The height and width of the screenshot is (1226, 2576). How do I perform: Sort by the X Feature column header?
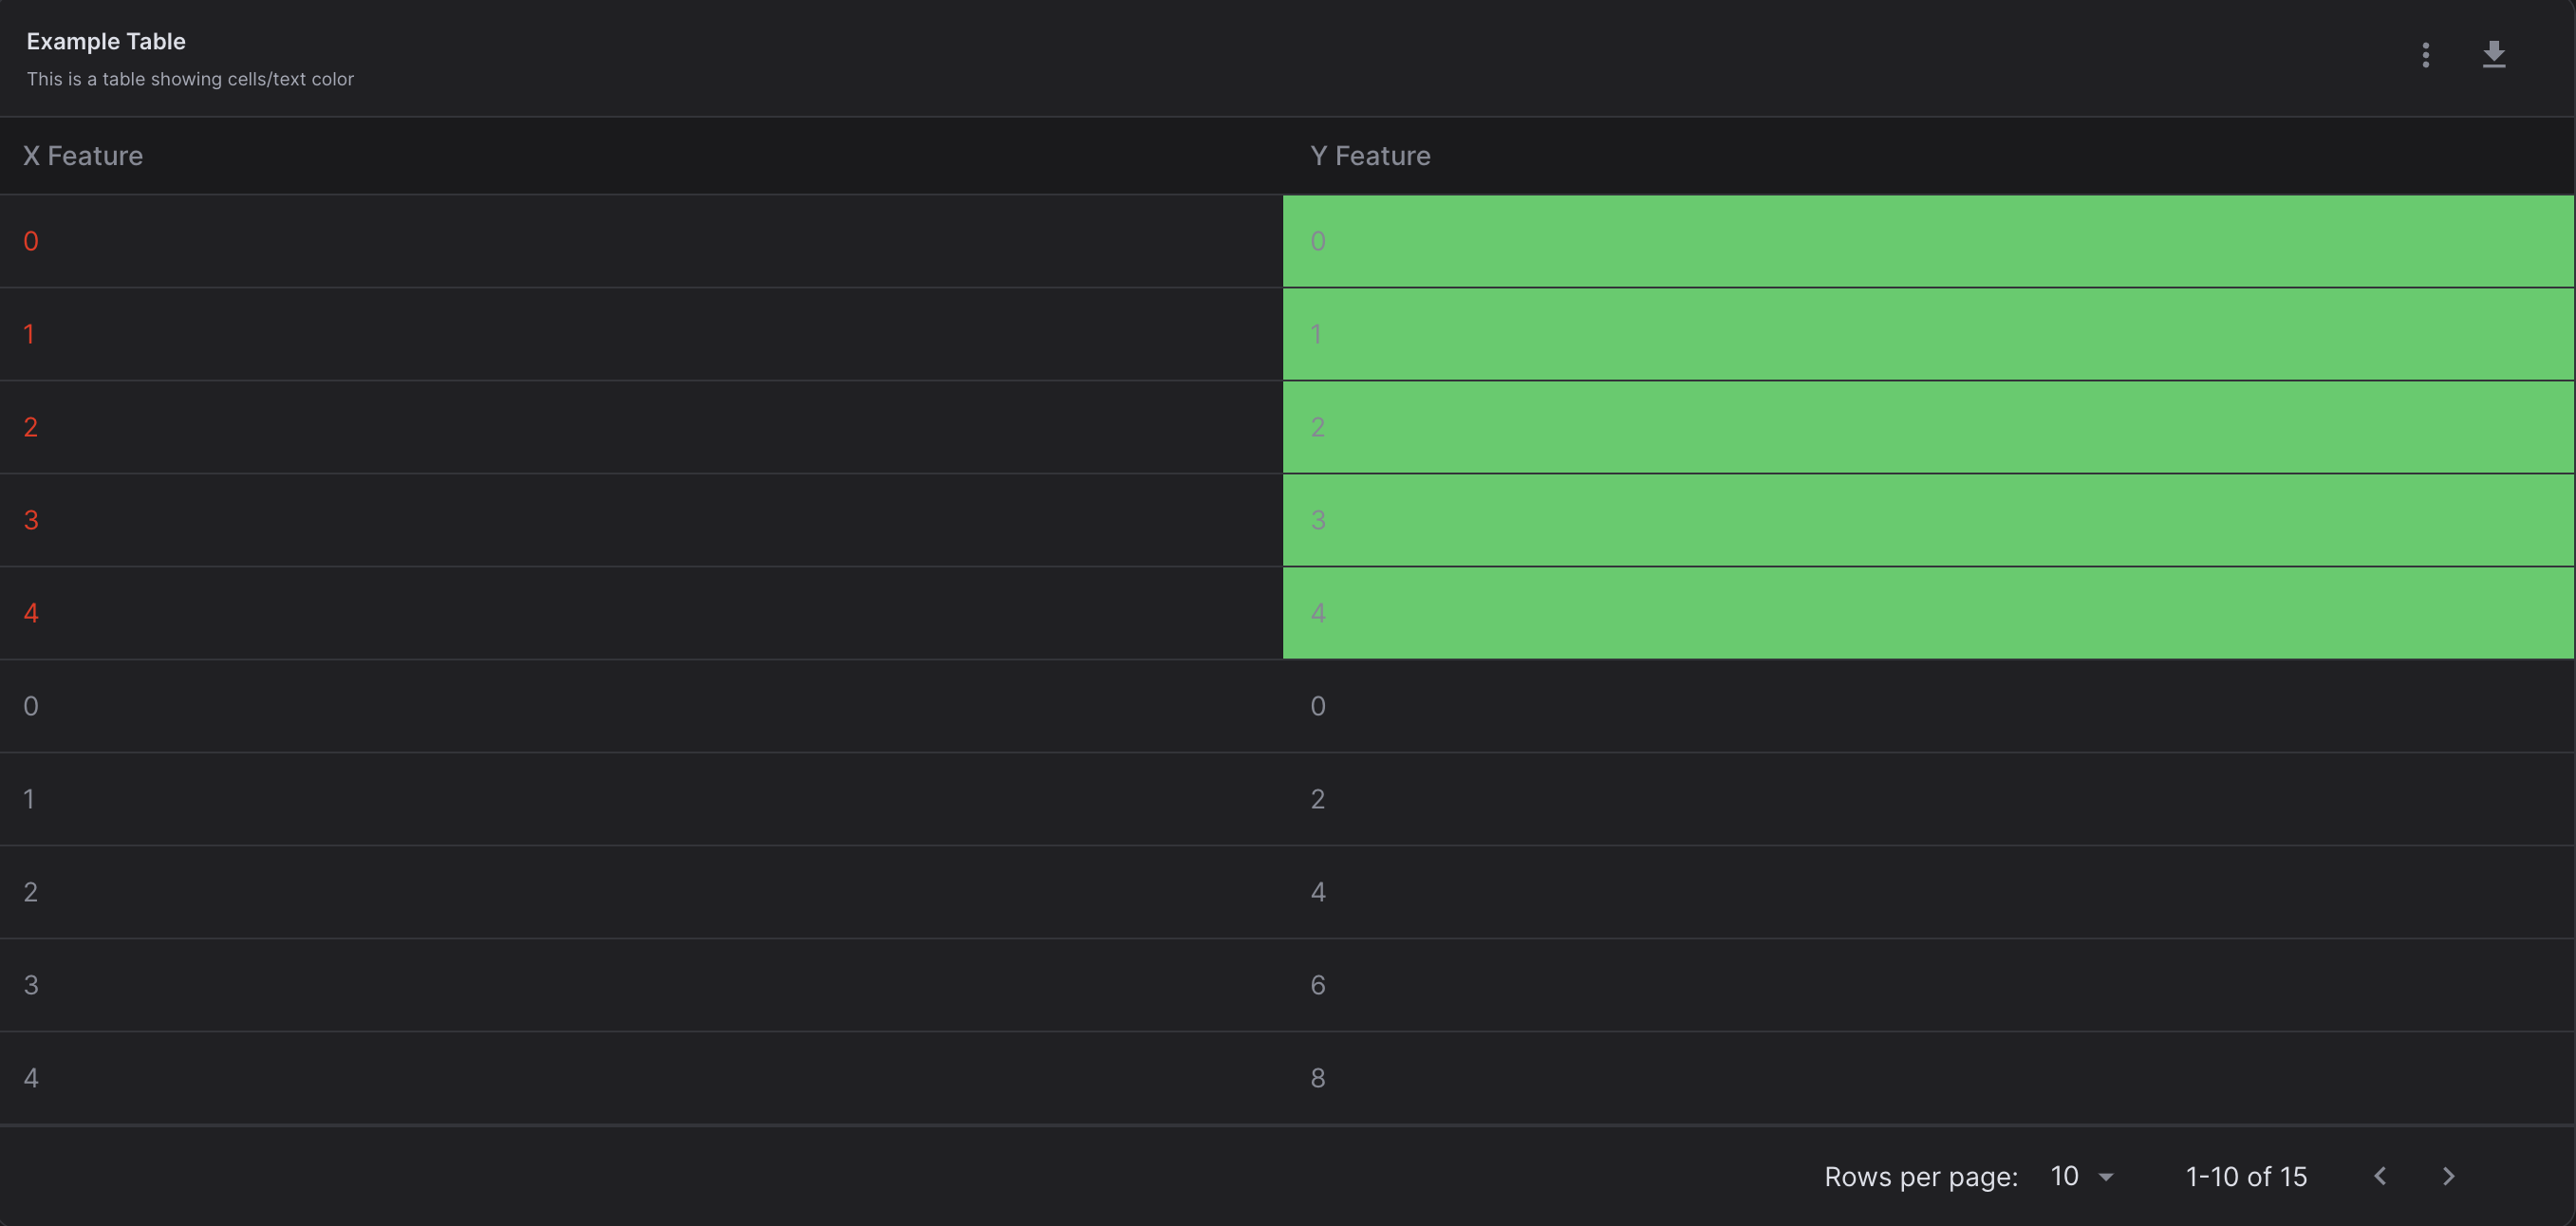pos(83,156)
